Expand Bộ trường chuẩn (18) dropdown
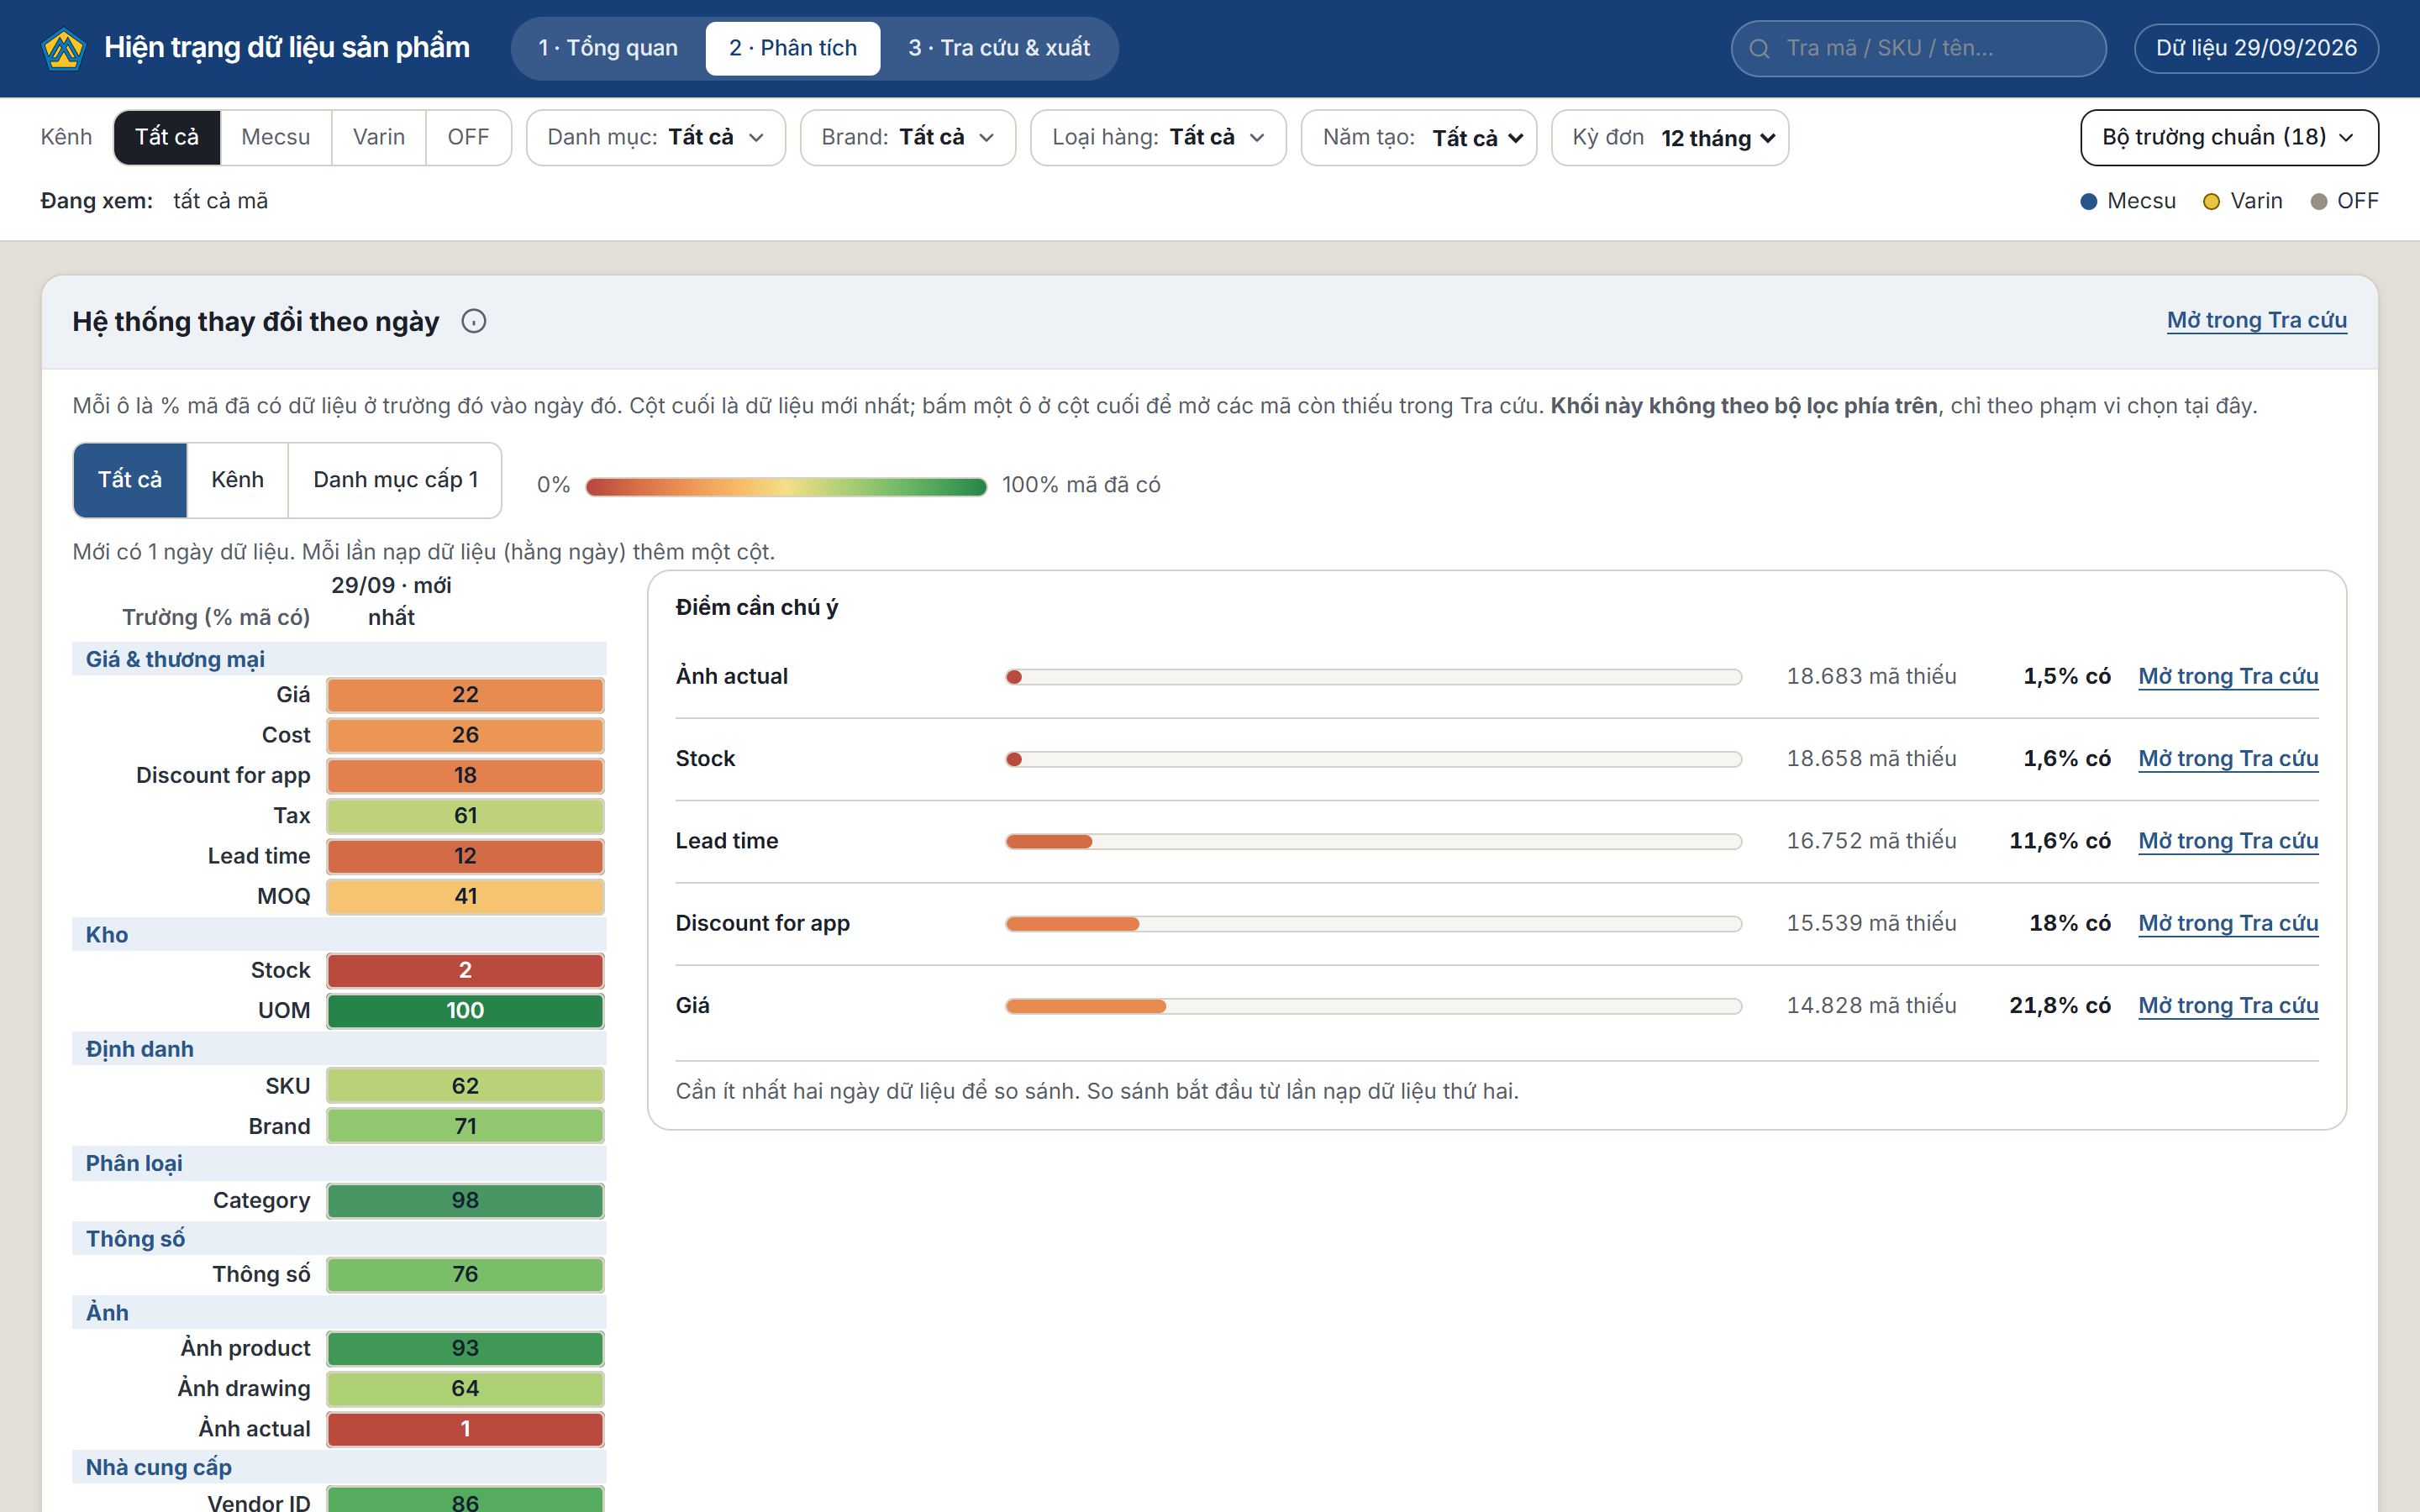Screen dimensions: 2420x1512 coord(2229,137)
